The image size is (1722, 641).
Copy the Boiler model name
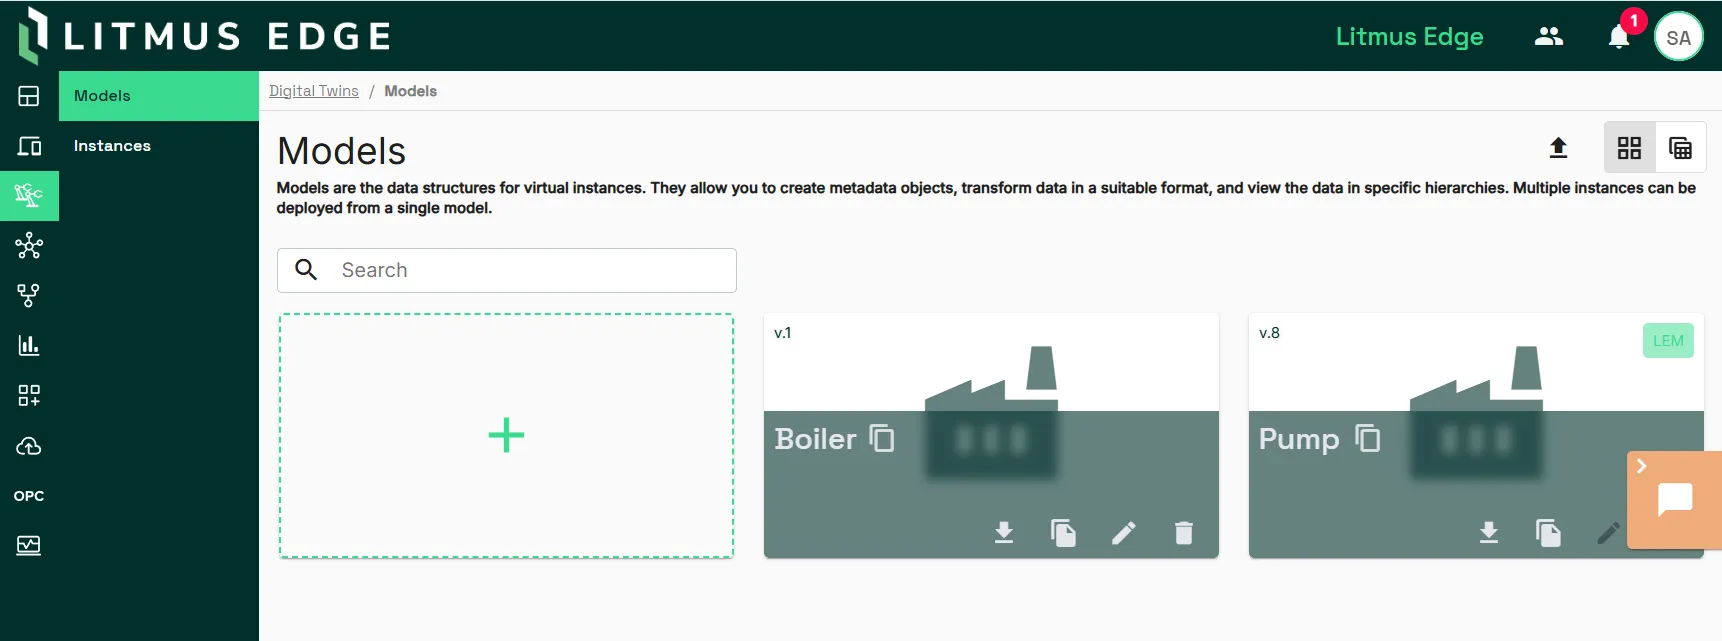click(882, 438)
